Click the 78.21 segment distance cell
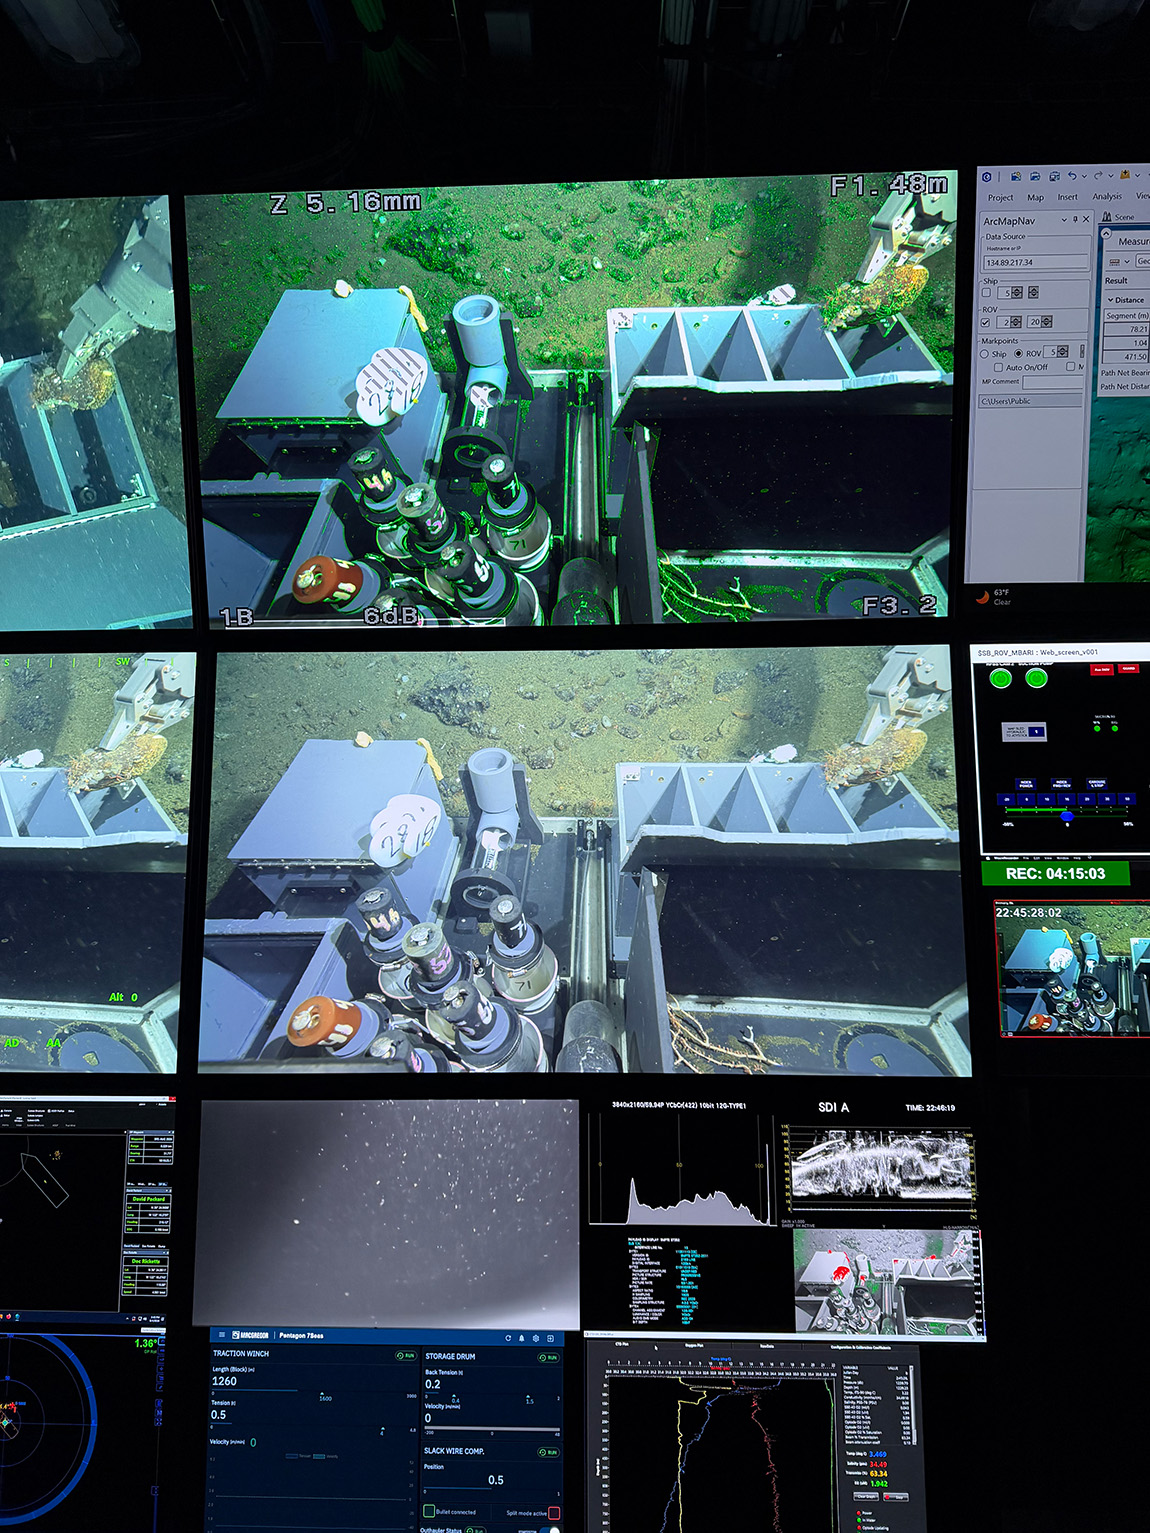Image resolution: width=1150 pixels, height=1533 pixels. [x=1127, y=329]
